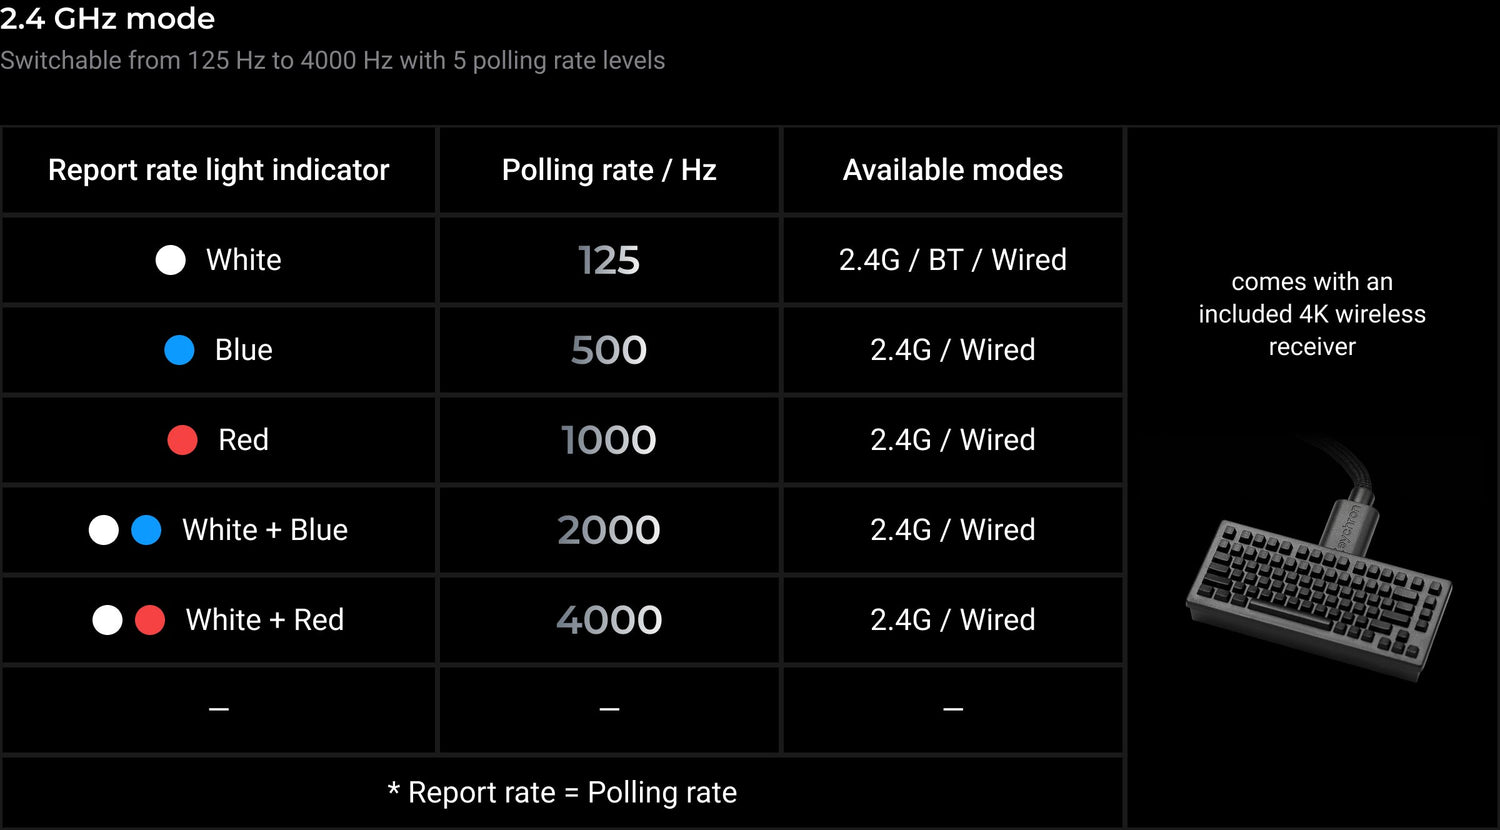Click the Report rate light indicator header
Viewport: 1500px width, 830px height.
[x=218, y=170]
